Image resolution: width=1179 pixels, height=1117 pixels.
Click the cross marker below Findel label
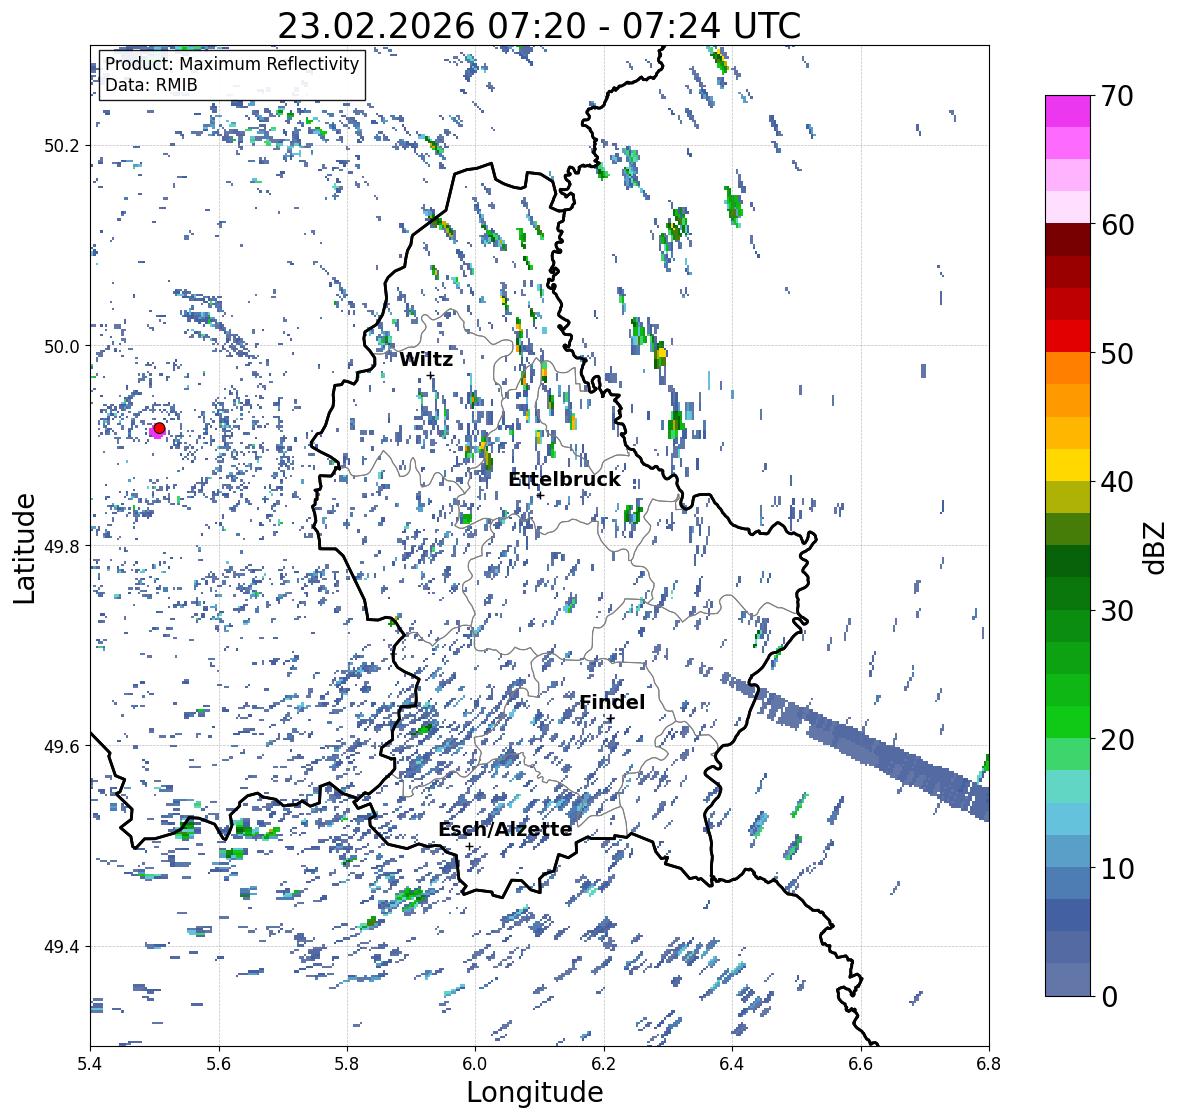(611, 719)
